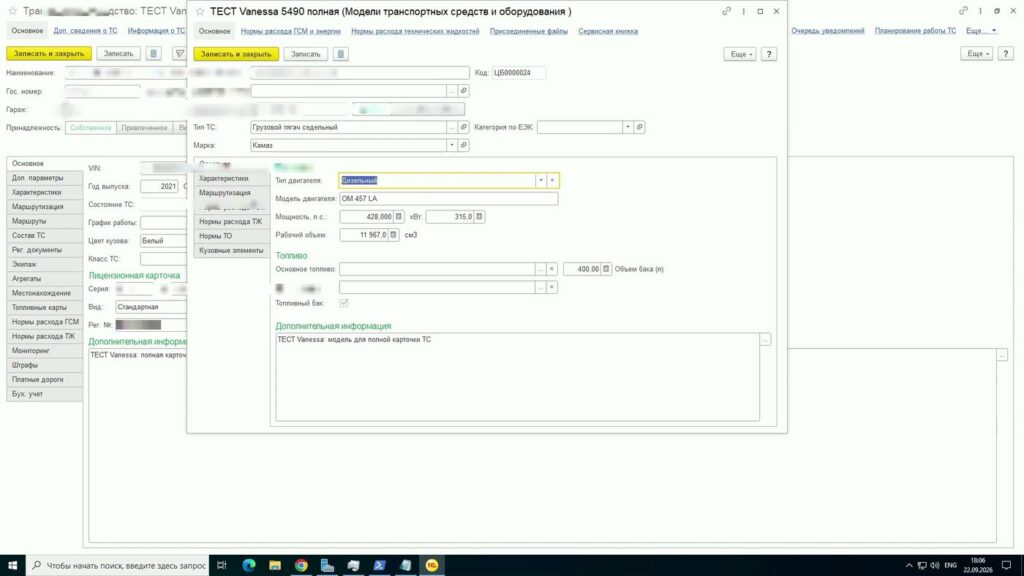Viewport: 1024px width, 576px height.
Task: Open the Штрафы section in the background window
Action: 44,365
